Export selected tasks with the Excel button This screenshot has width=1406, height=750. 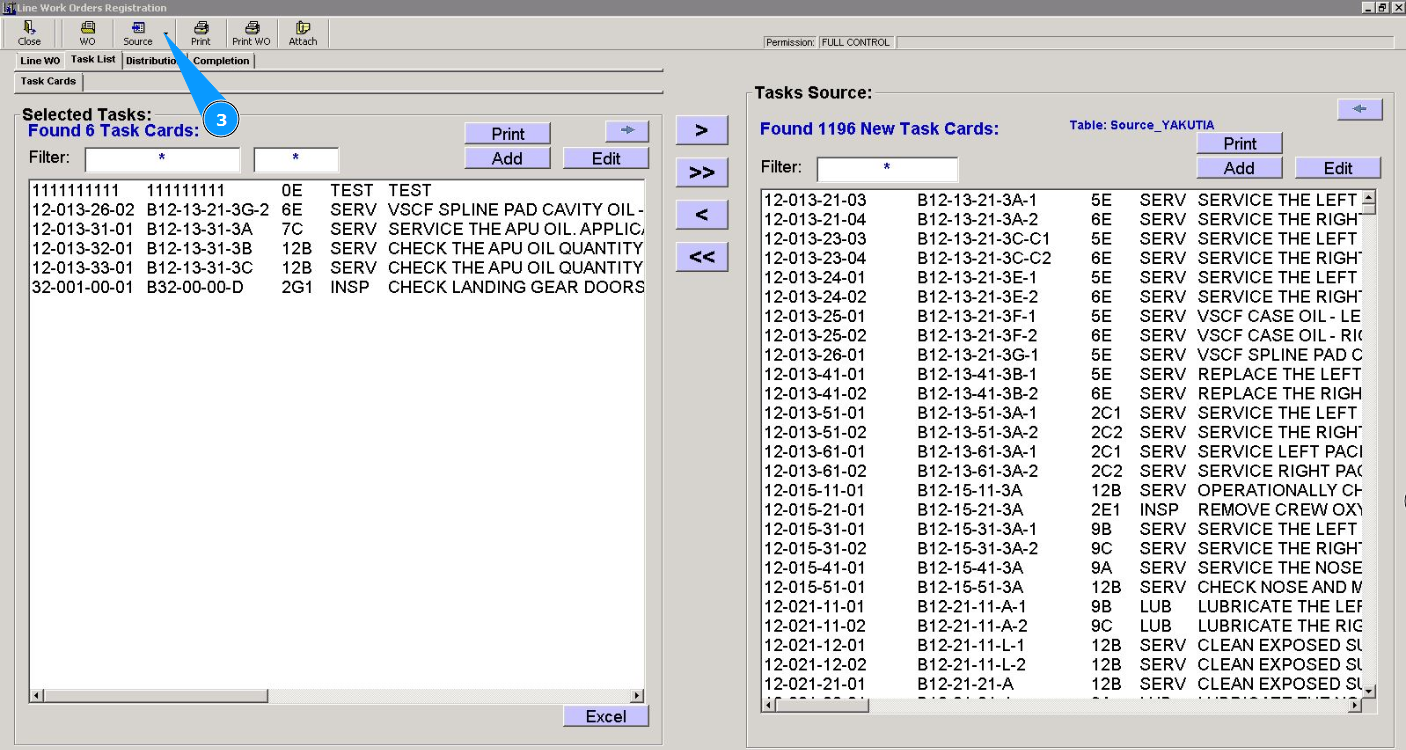pyautogui.click(x=606, y=716)
